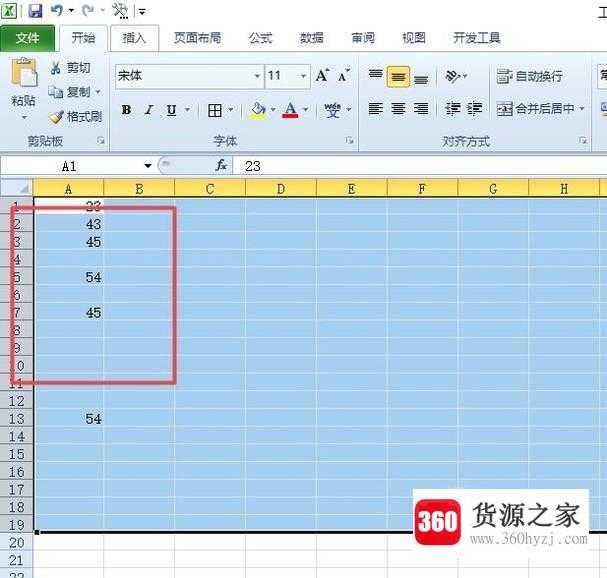The height and width of the screenshot is (578, 607).
Task: Open the font color dropdown arrow
Action: point(306,110)
